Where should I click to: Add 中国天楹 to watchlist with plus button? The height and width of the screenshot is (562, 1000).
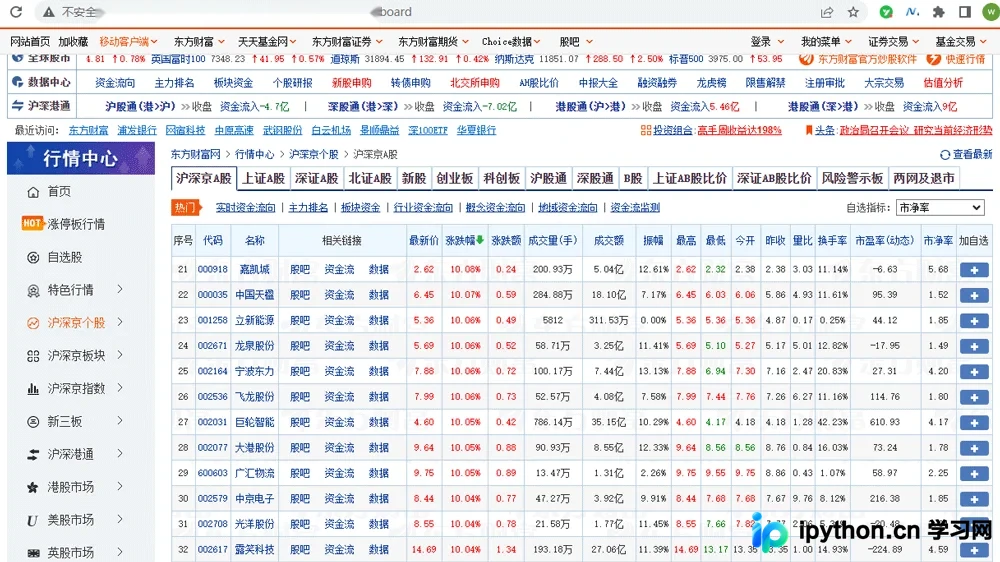tap(974, 295)
